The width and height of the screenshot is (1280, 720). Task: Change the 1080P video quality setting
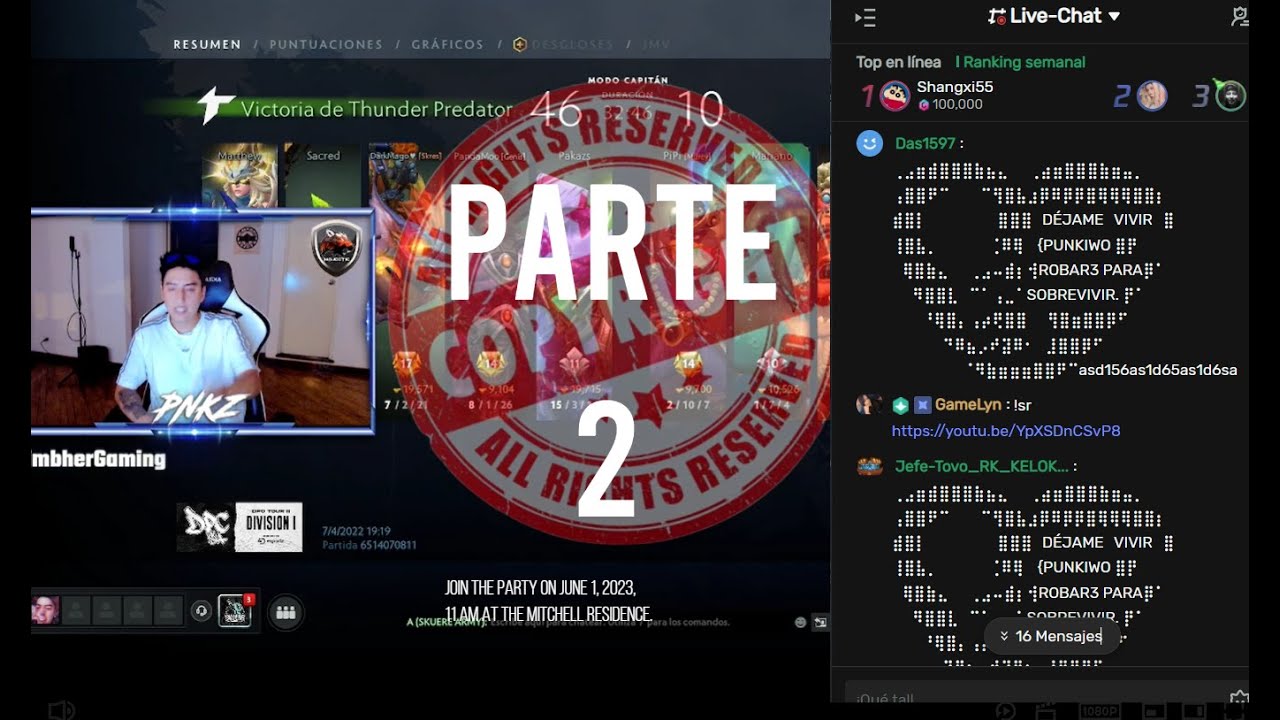(x=1100, y=710)
